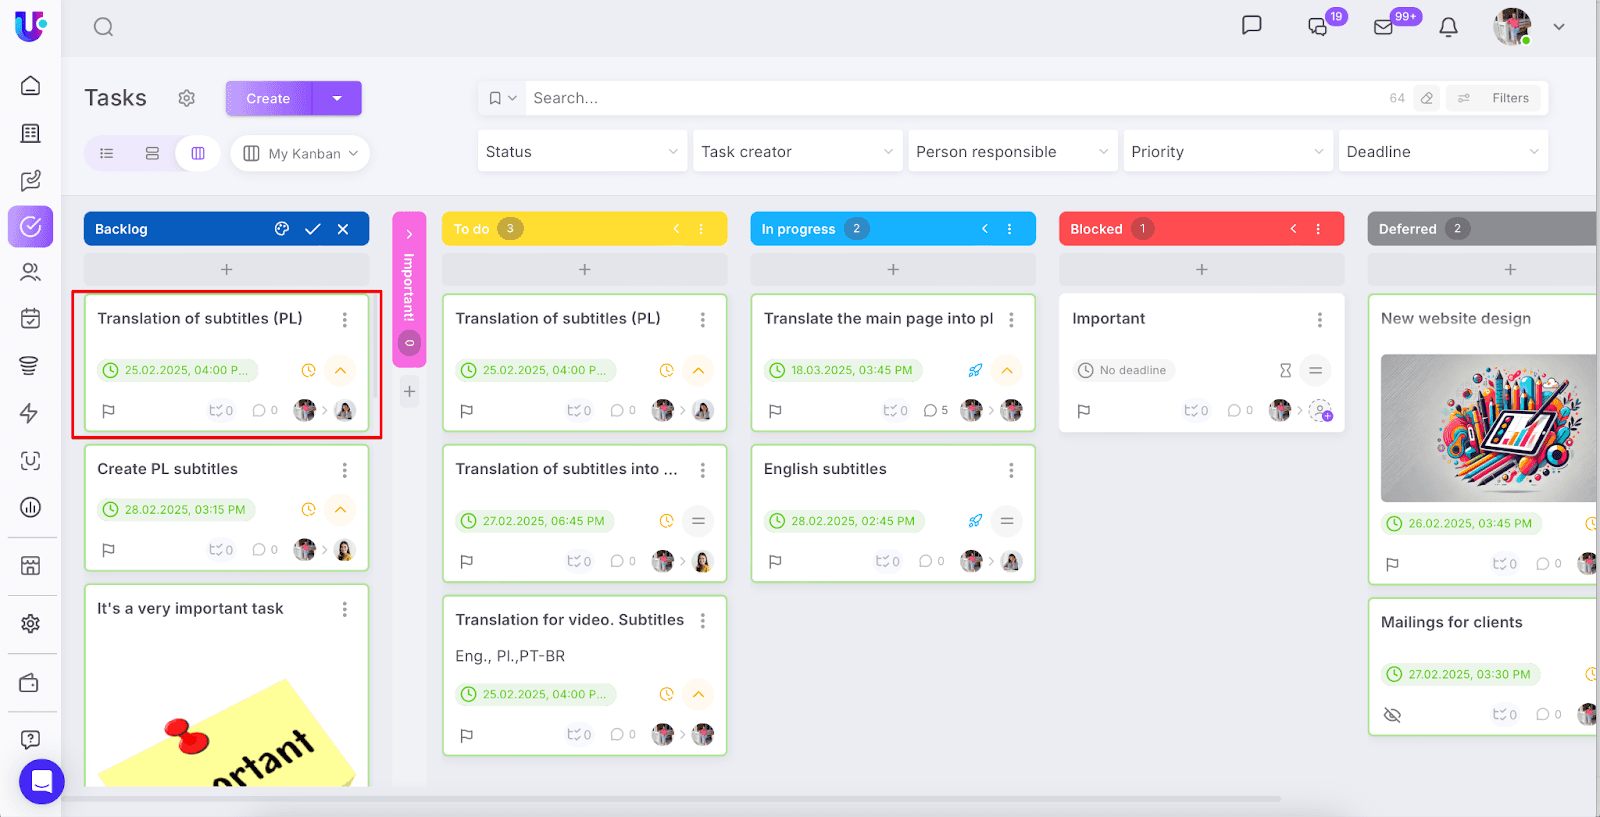Click the Tasks settings gear icon
1600x817 pixels.
(x=186, y=98)
